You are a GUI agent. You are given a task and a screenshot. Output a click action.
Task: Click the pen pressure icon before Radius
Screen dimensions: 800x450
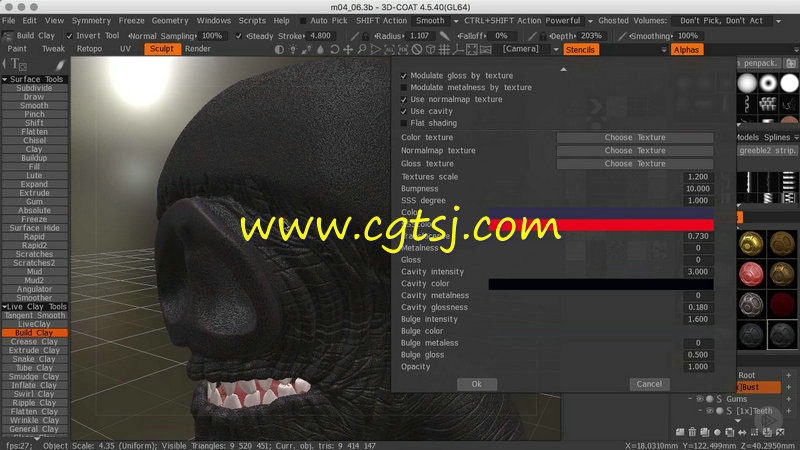355,36
